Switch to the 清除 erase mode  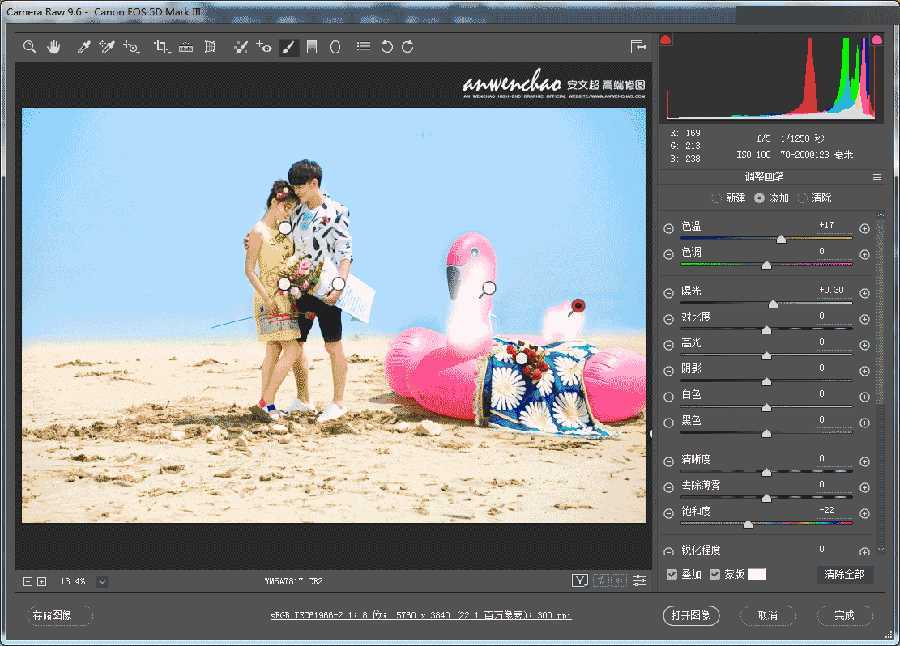click(x=800, y=198)
